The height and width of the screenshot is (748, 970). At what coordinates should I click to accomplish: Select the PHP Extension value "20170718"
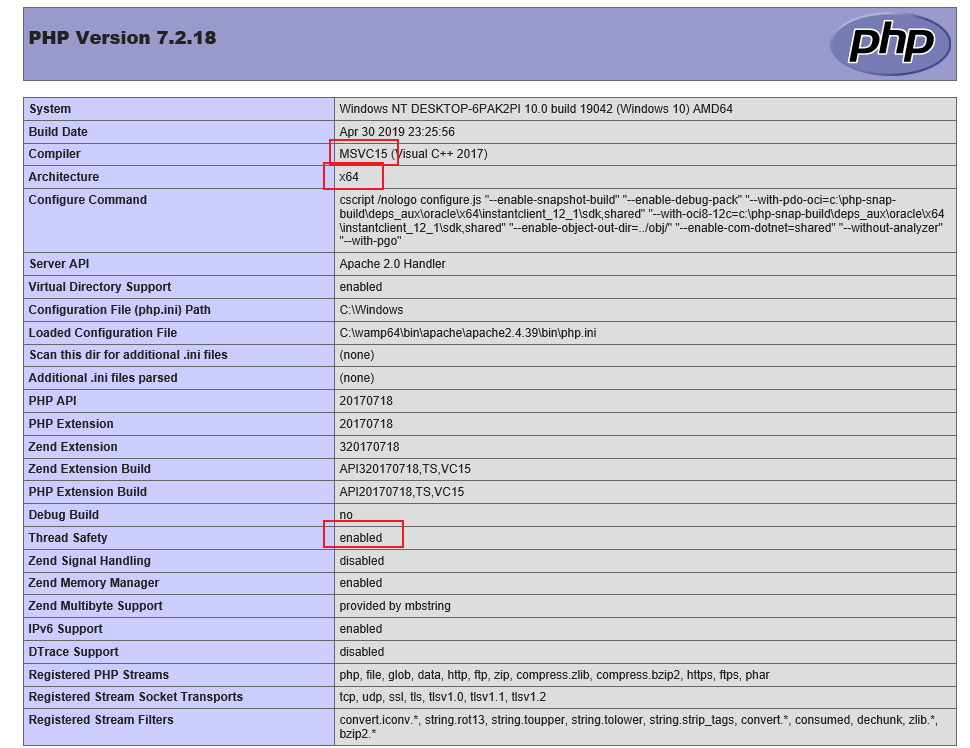coord(366,424)
